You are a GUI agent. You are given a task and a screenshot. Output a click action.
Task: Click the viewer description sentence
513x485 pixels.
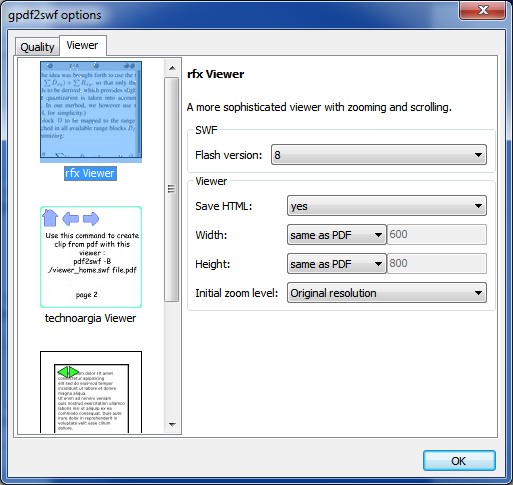coord(319,107)
